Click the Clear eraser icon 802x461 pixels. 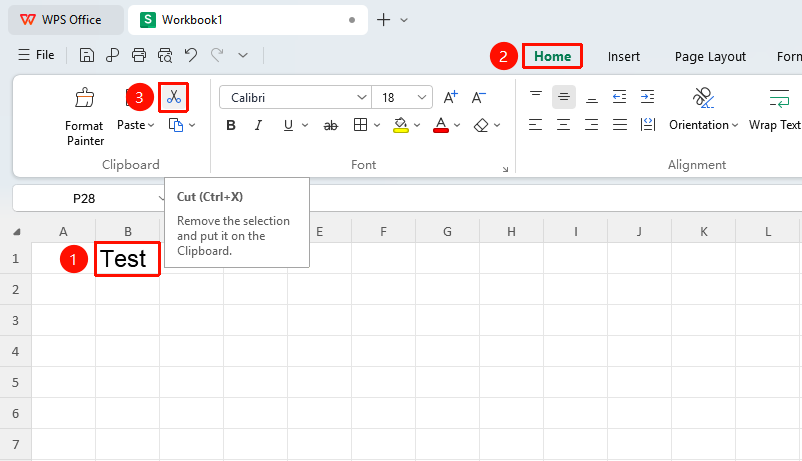(x=481, y=125)
